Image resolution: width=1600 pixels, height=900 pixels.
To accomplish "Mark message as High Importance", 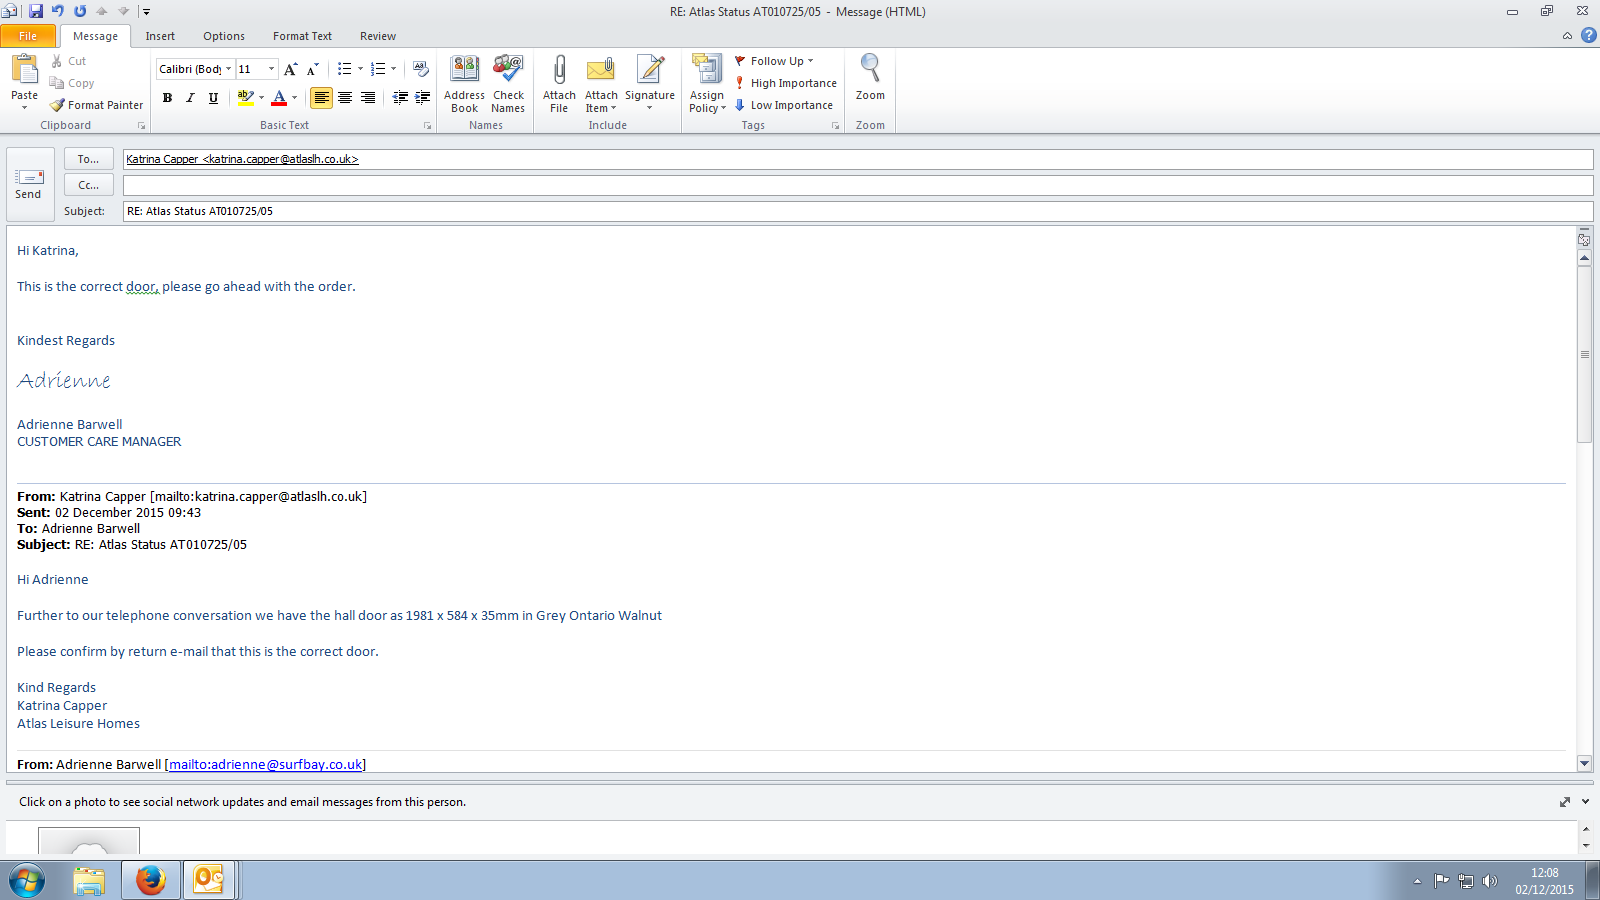I will [786, 83].
